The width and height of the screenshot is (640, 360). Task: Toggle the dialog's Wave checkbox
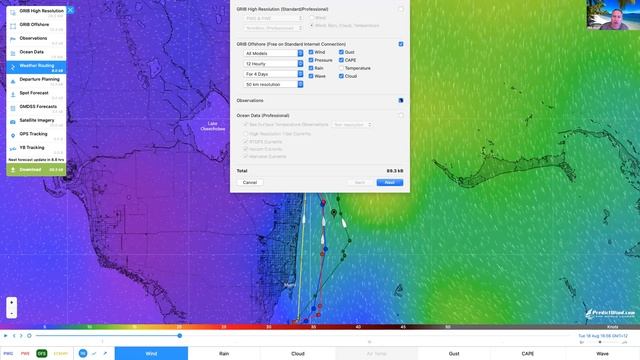[311, 76]
